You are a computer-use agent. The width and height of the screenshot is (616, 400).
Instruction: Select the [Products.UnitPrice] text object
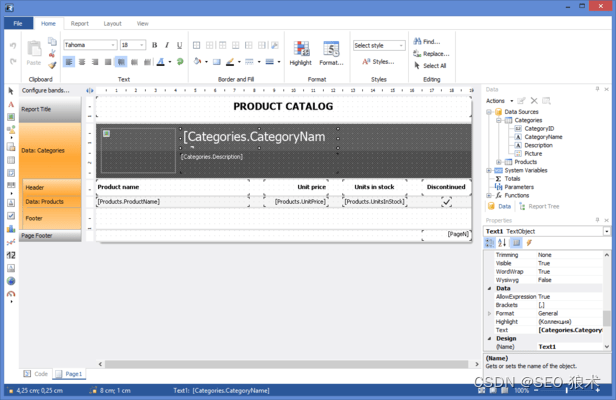300,202
